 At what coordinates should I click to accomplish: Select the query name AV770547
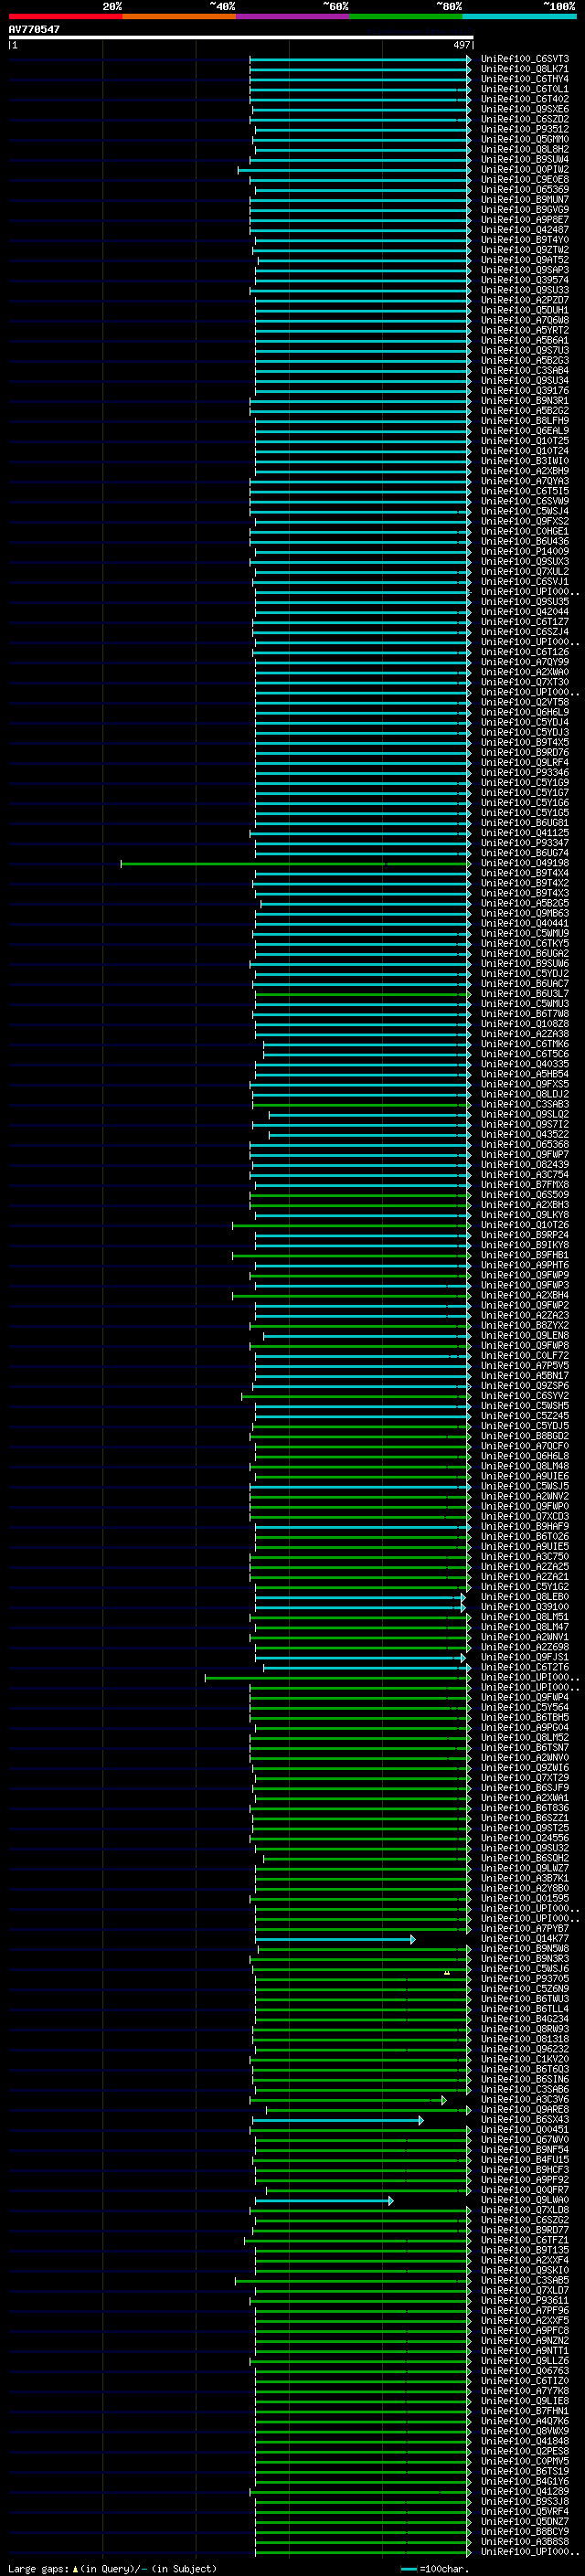click(x=34, y=29)
